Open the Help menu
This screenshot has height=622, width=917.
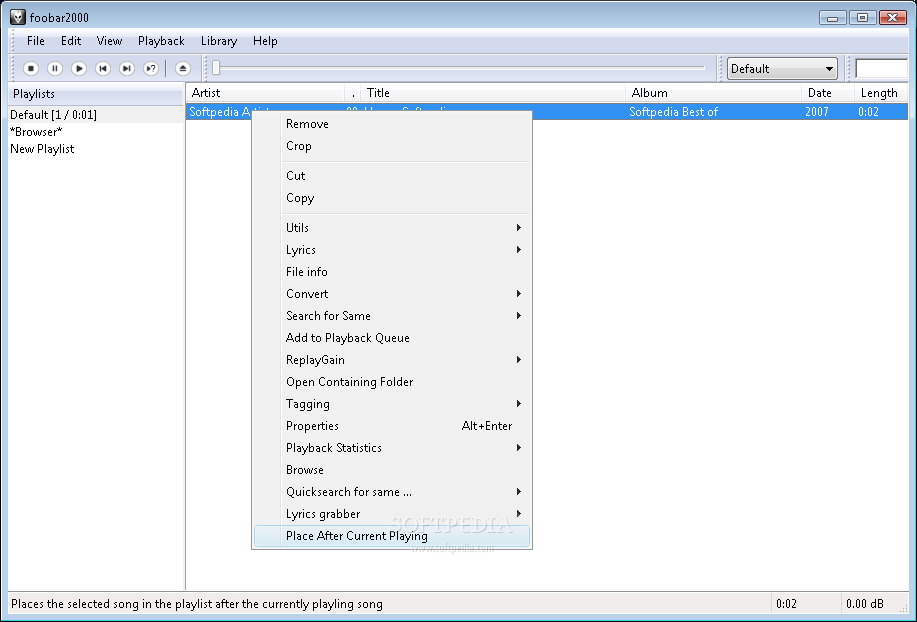[x=265, y=41]
